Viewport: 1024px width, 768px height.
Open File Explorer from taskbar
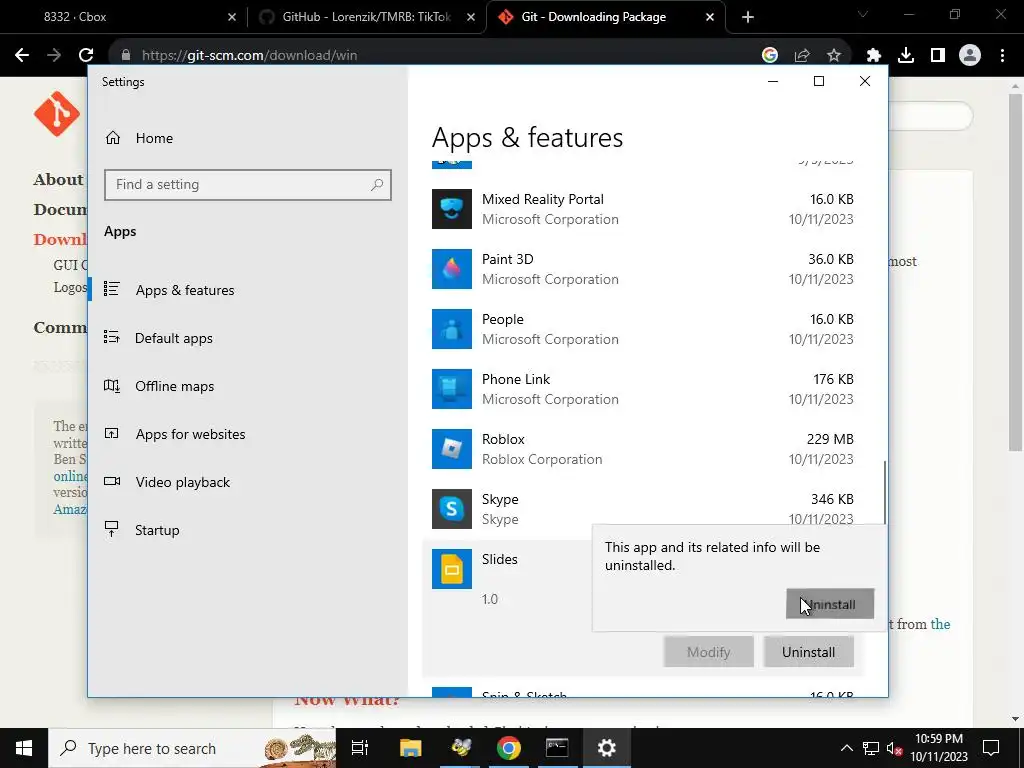411,748
